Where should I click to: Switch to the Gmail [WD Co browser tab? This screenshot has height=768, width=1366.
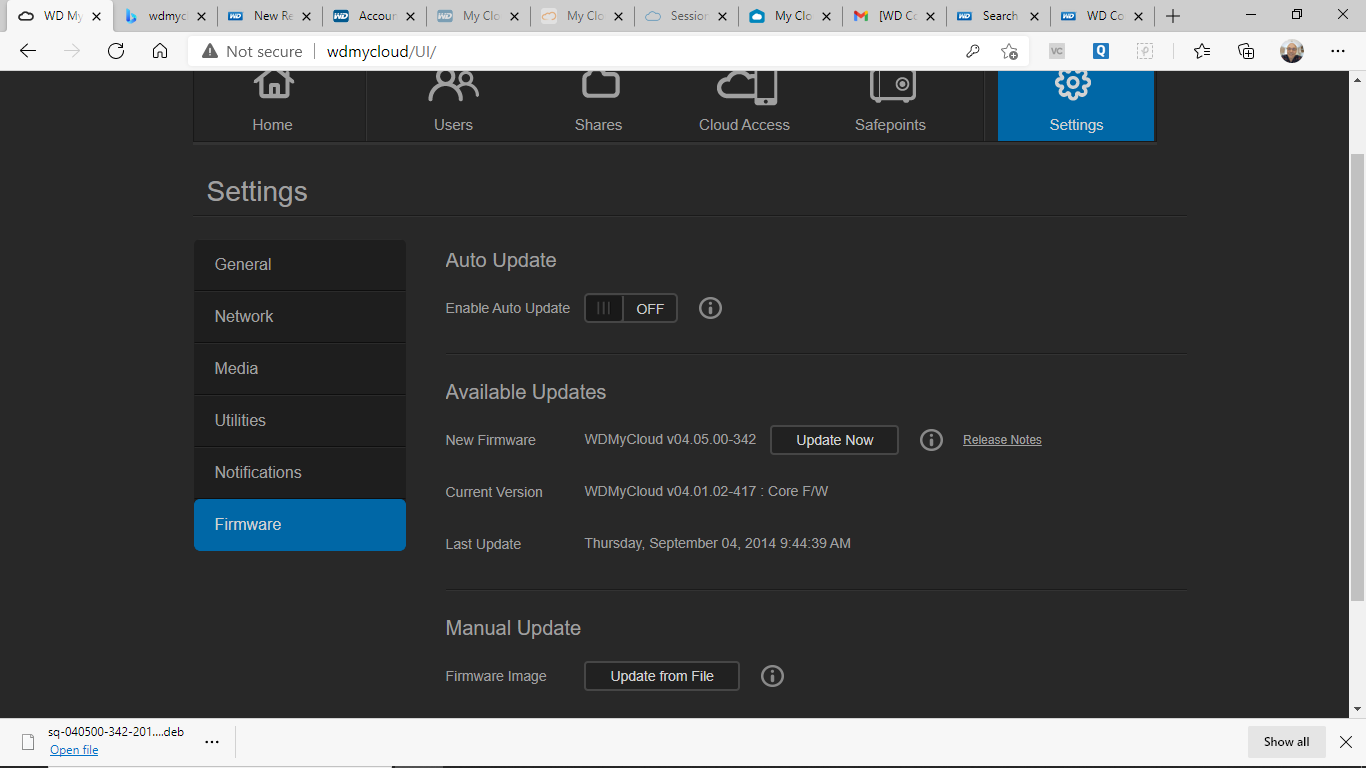(x=892, y=16)
